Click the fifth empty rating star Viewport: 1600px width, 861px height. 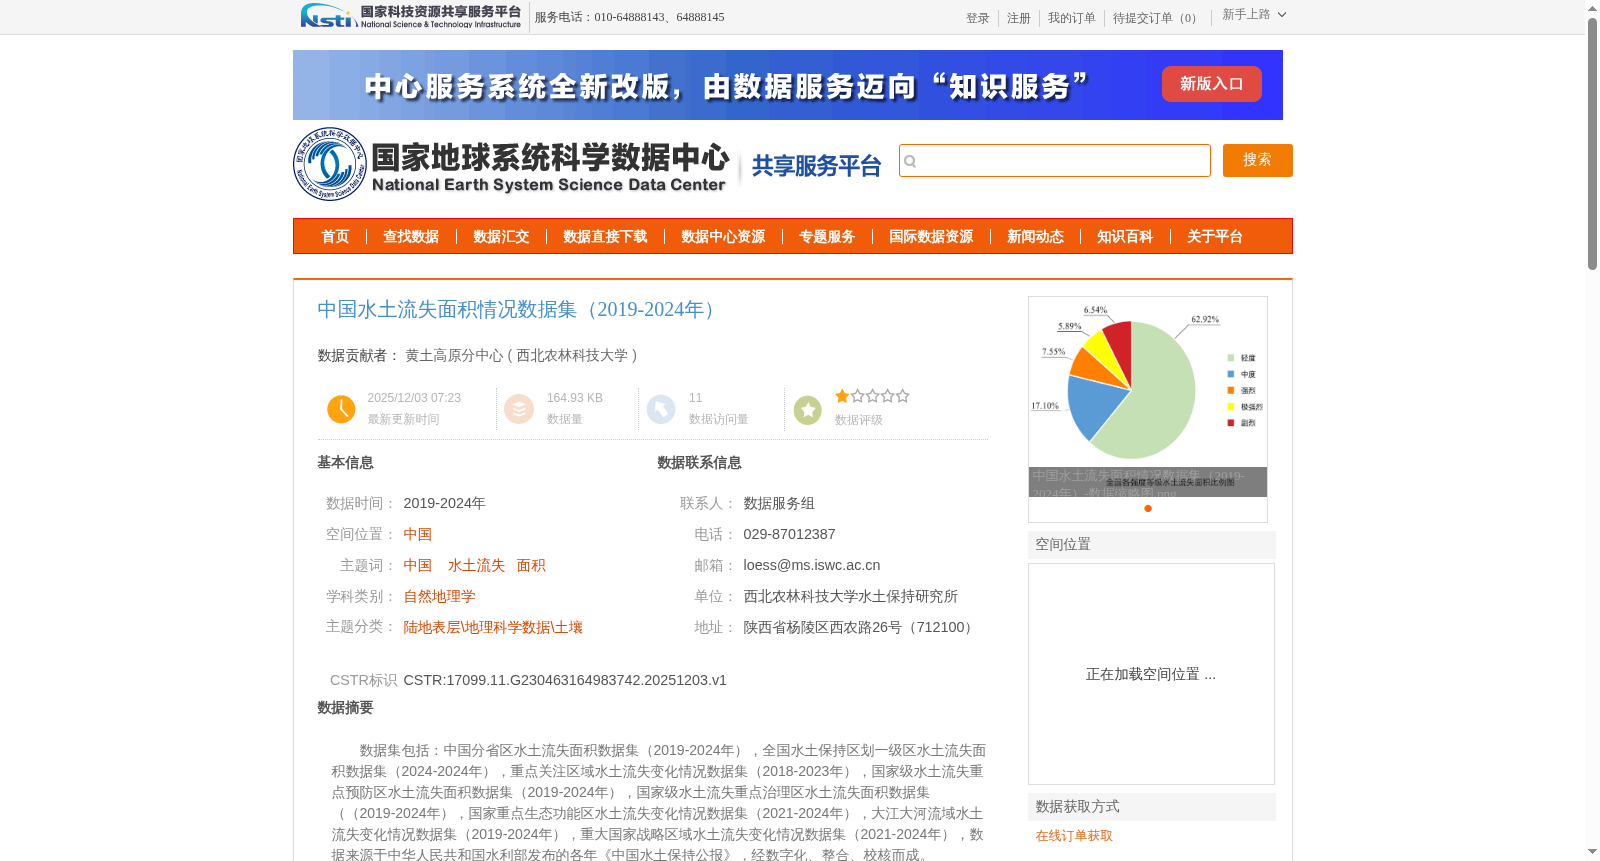[x=903, y=396]
